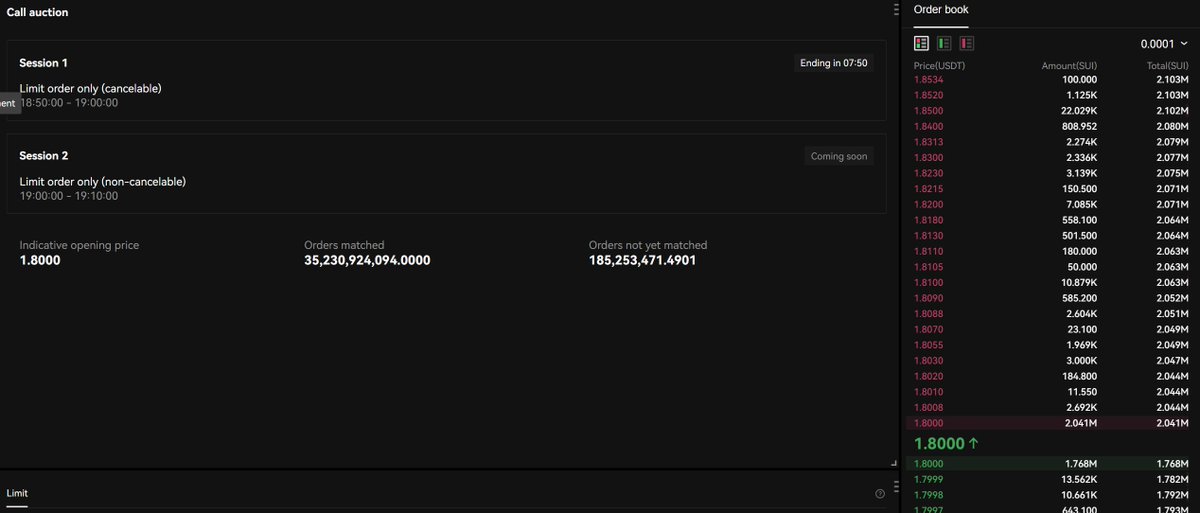The width and height of the screenshot is (1200, 513).
Task: Select the 1.8130 sell price
Action: pyautogui.click(x=928, y=235)
